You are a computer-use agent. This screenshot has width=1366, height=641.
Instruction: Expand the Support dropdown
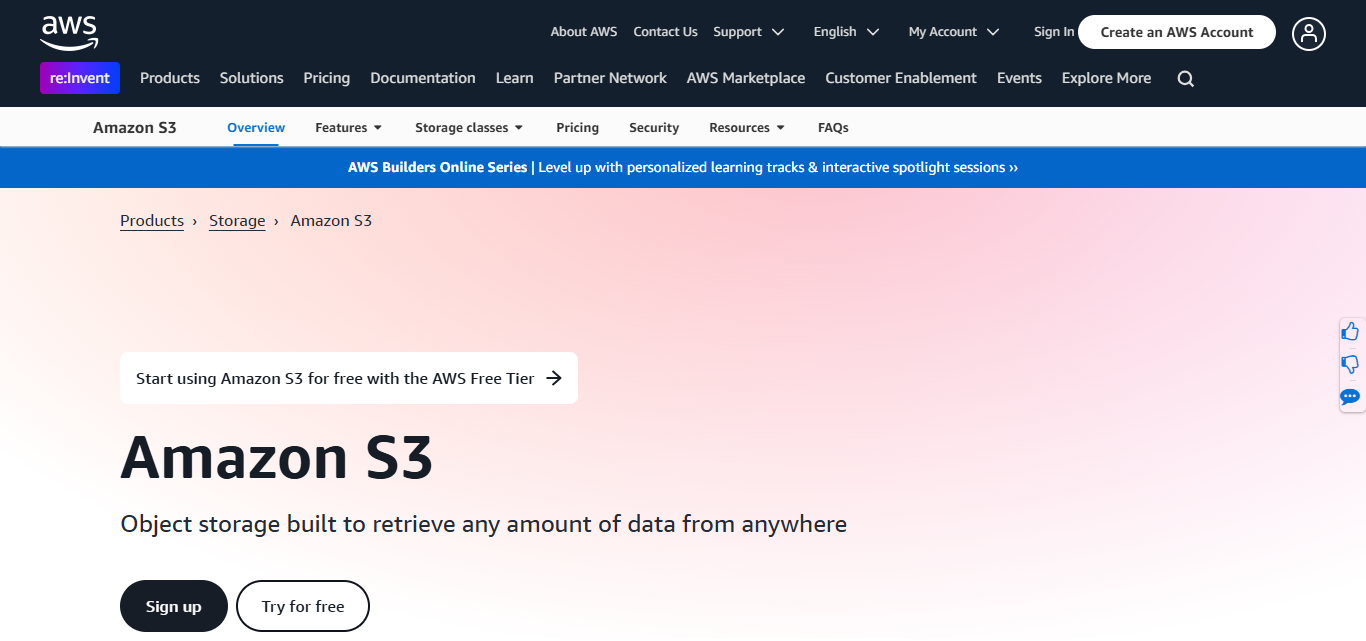coord(749,32)
